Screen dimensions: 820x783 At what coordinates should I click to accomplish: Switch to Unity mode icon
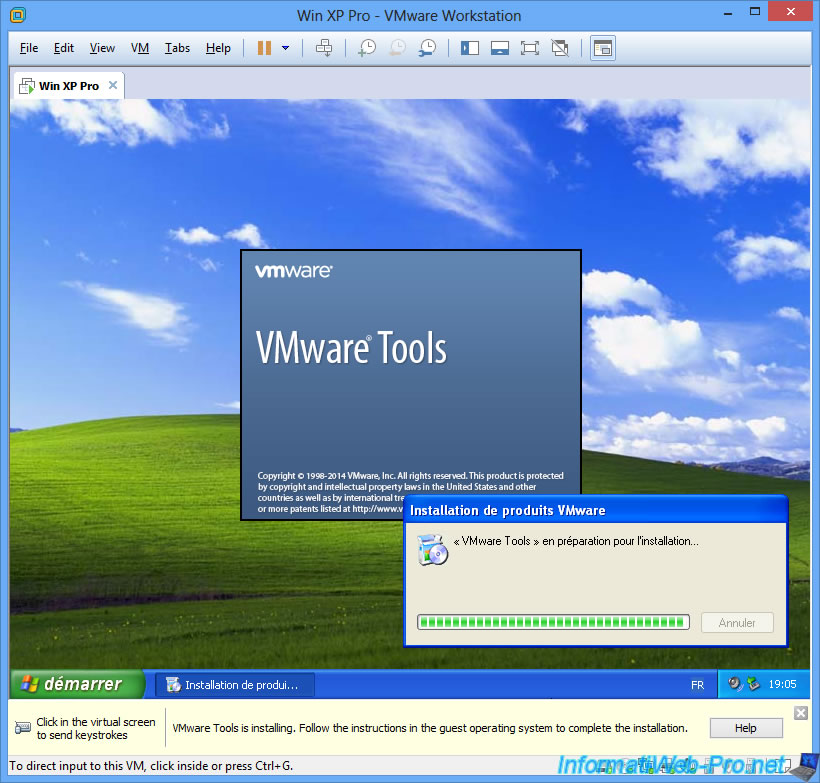click(560, 49)
